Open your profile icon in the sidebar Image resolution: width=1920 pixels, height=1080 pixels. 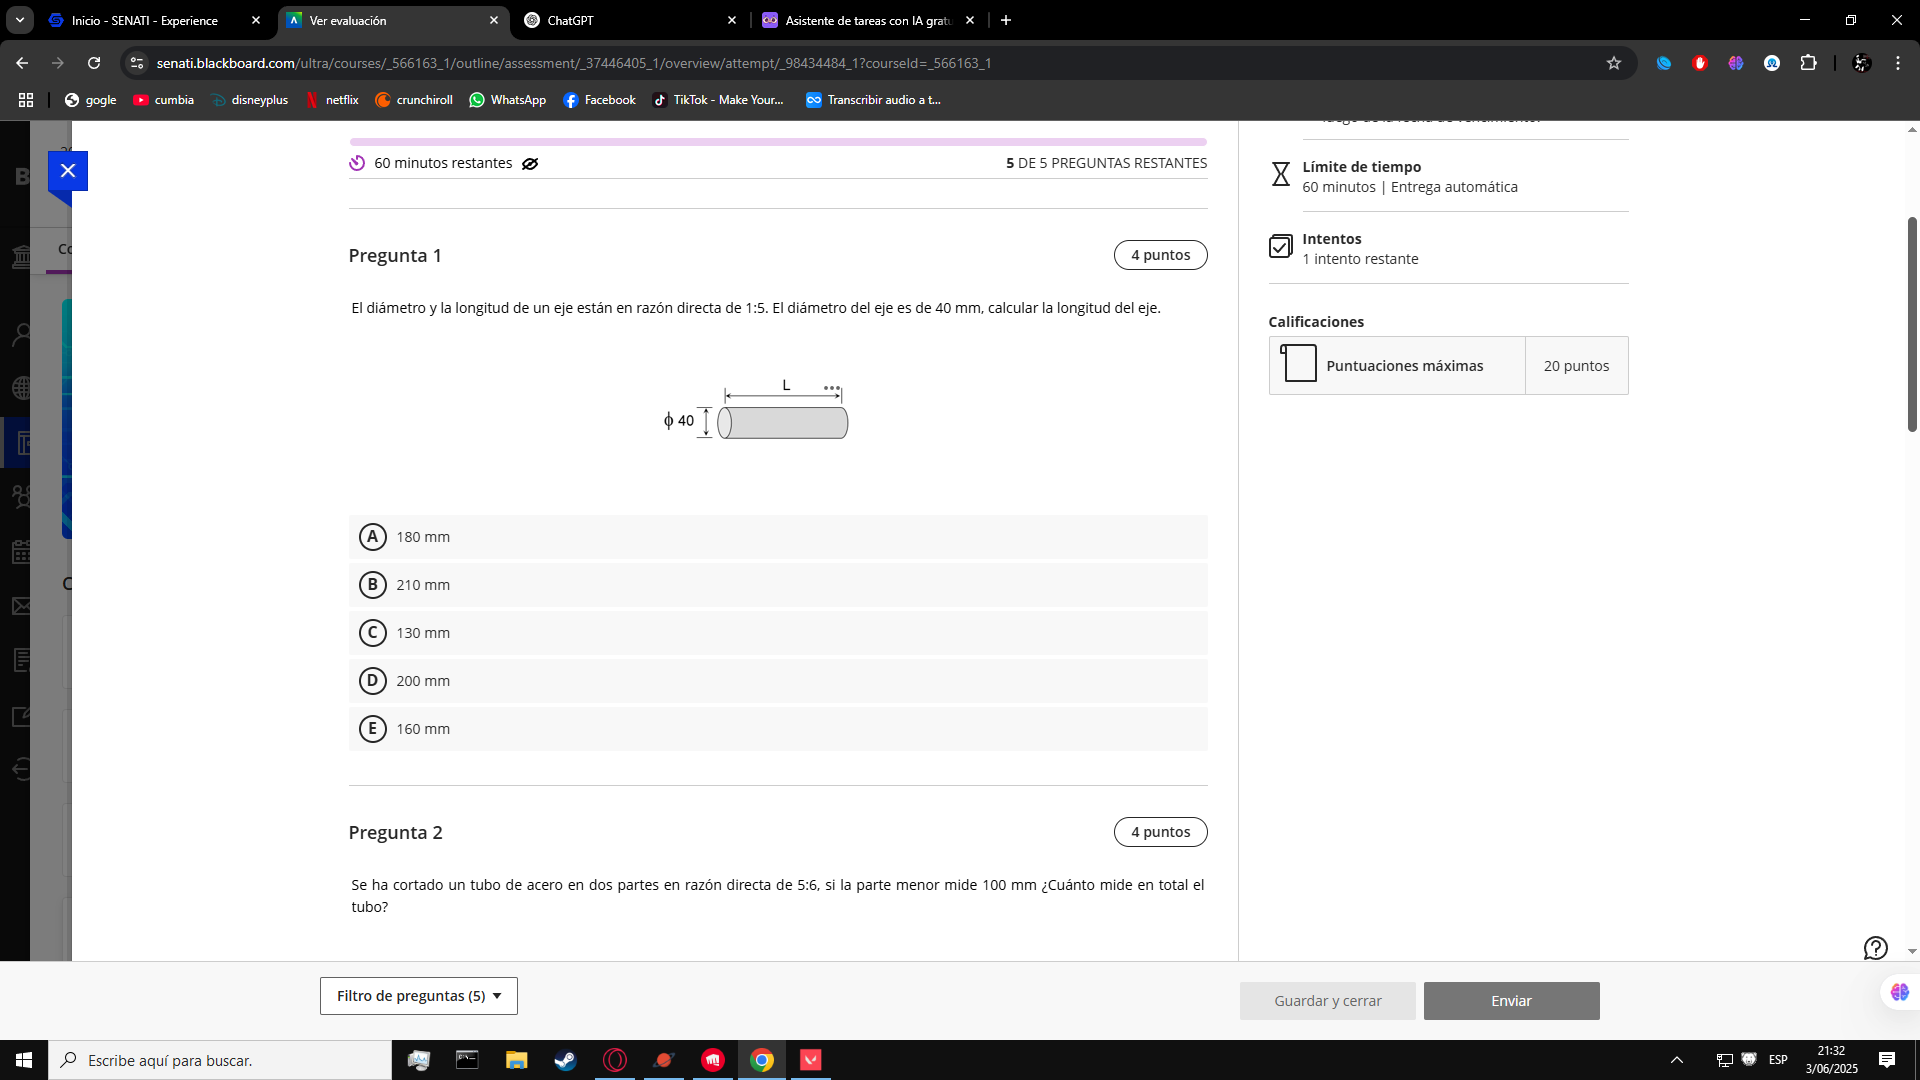[x=22, y=333]
